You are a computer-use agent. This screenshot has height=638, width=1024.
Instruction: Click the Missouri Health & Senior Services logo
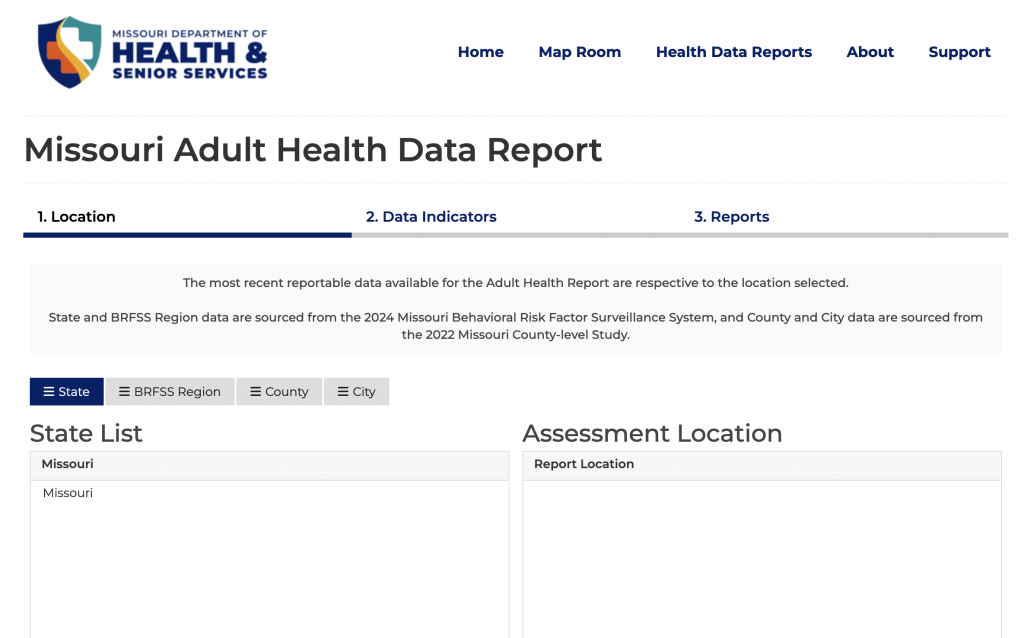click(x=152, y=52)
